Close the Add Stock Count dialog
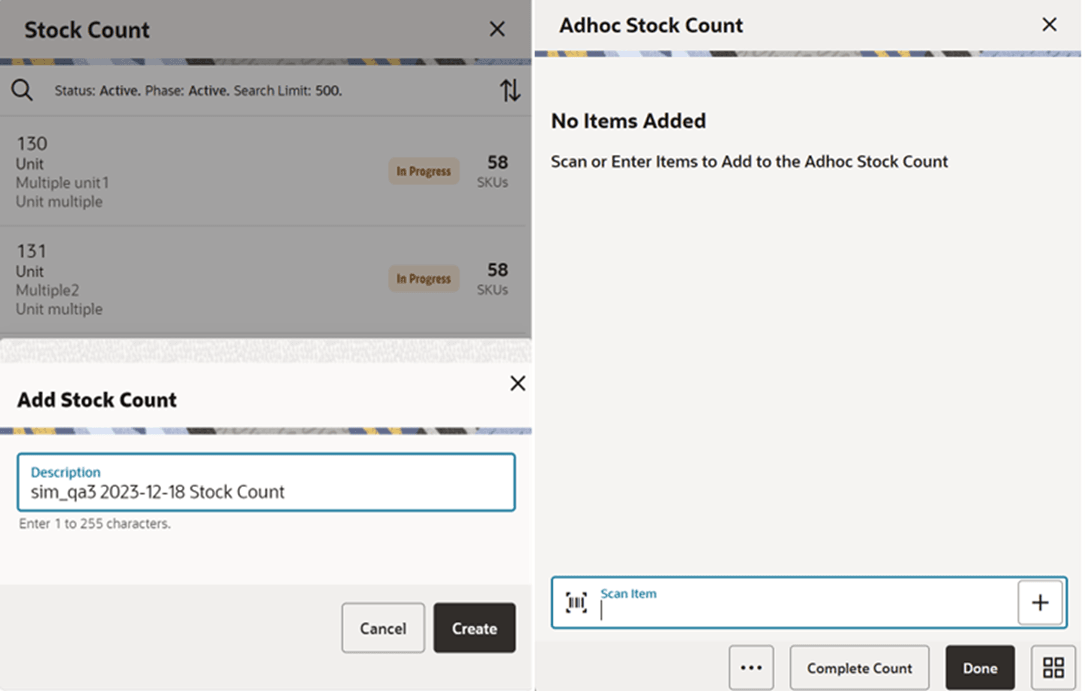The width and height of the screenshot is (1085, 691). (517, 383)
